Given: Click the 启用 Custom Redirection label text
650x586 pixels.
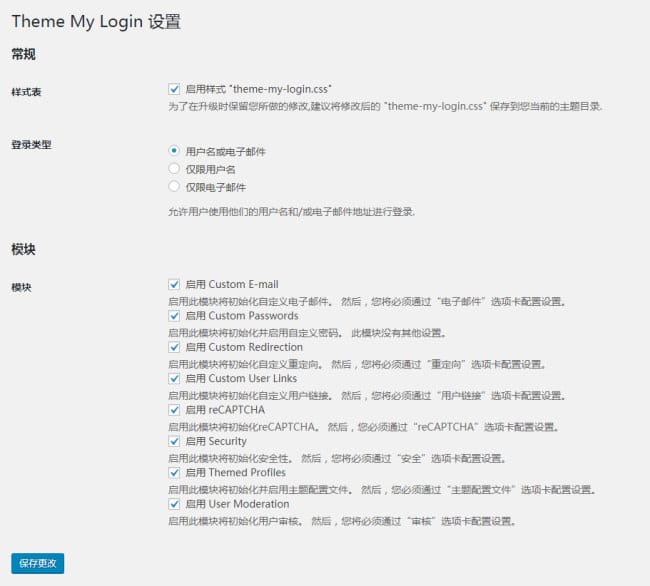Looking at the screenshot, I should tap(244, 347).
